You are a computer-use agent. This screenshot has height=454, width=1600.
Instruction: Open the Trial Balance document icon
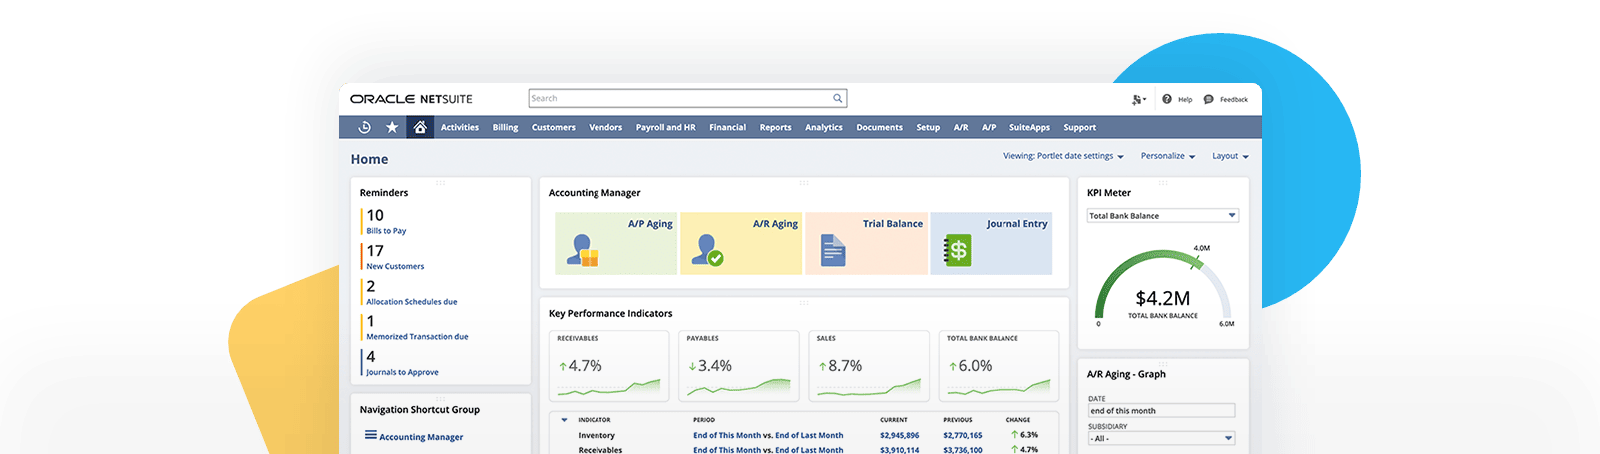pyautogui.click(x=833, y=250)
